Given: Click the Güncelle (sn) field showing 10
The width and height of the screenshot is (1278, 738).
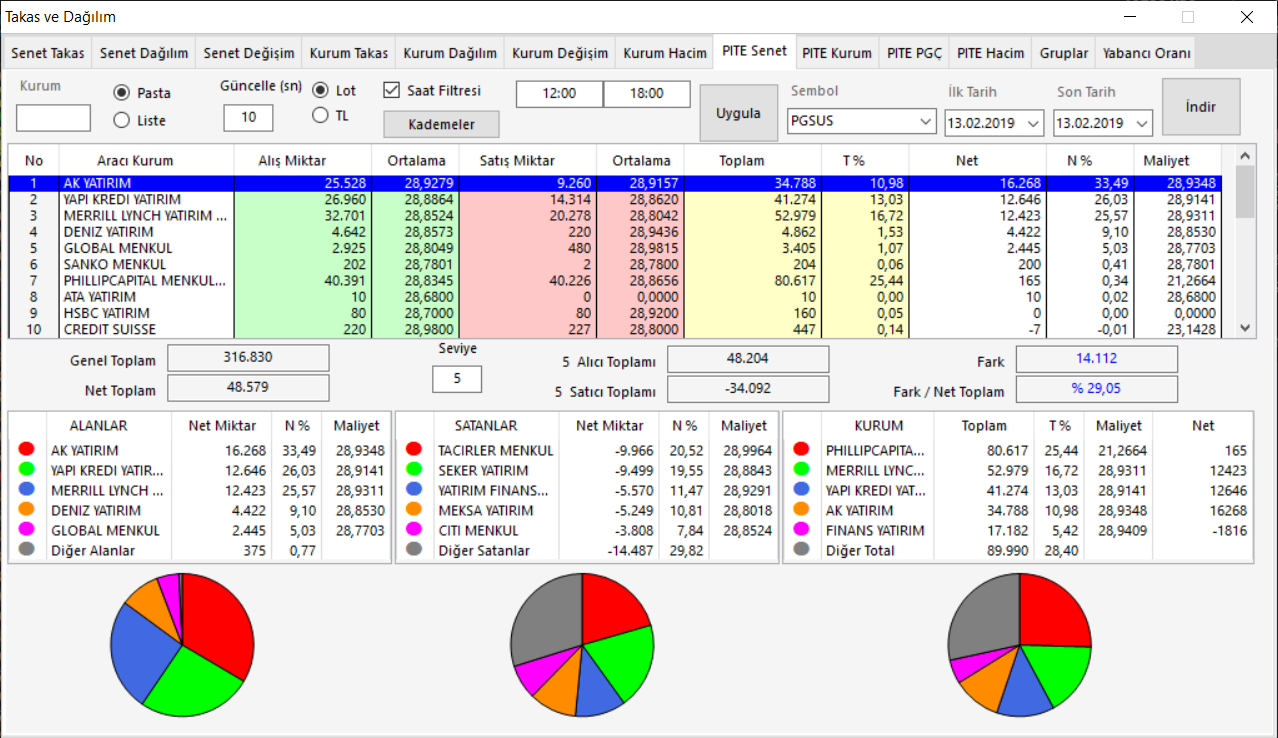Looking at the screenshot, I should (x=248, y=118).
